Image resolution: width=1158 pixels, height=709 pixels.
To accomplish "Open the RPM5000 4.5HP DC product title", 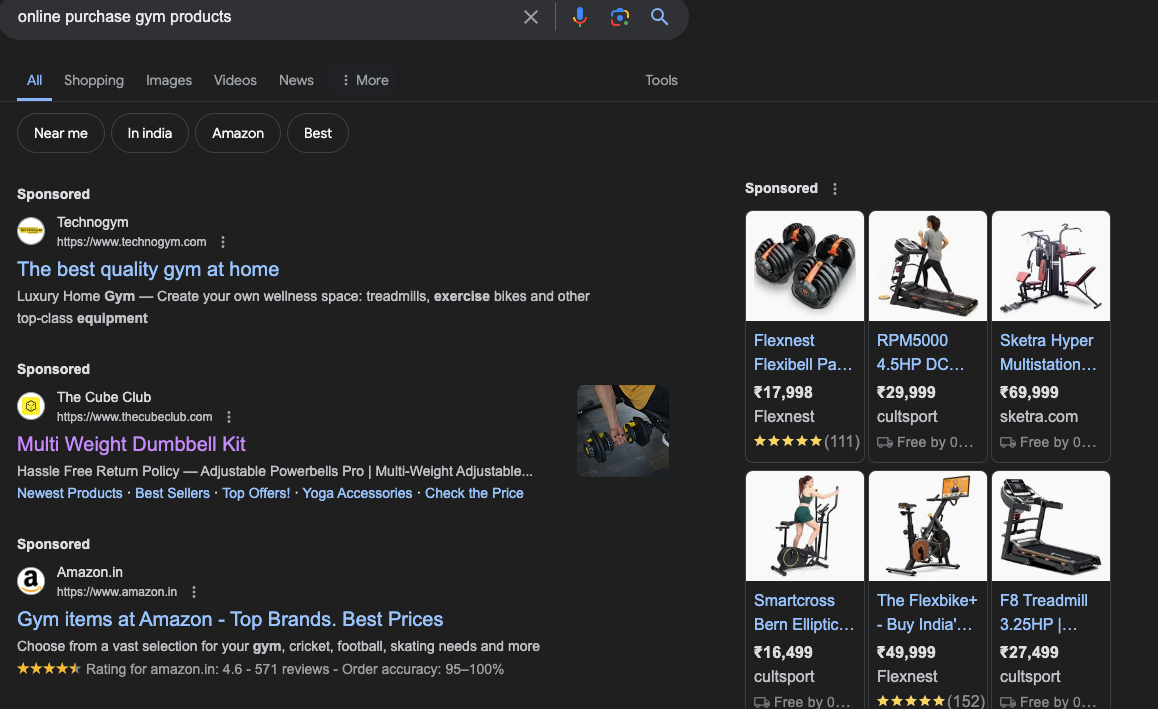I will (921, 352).
